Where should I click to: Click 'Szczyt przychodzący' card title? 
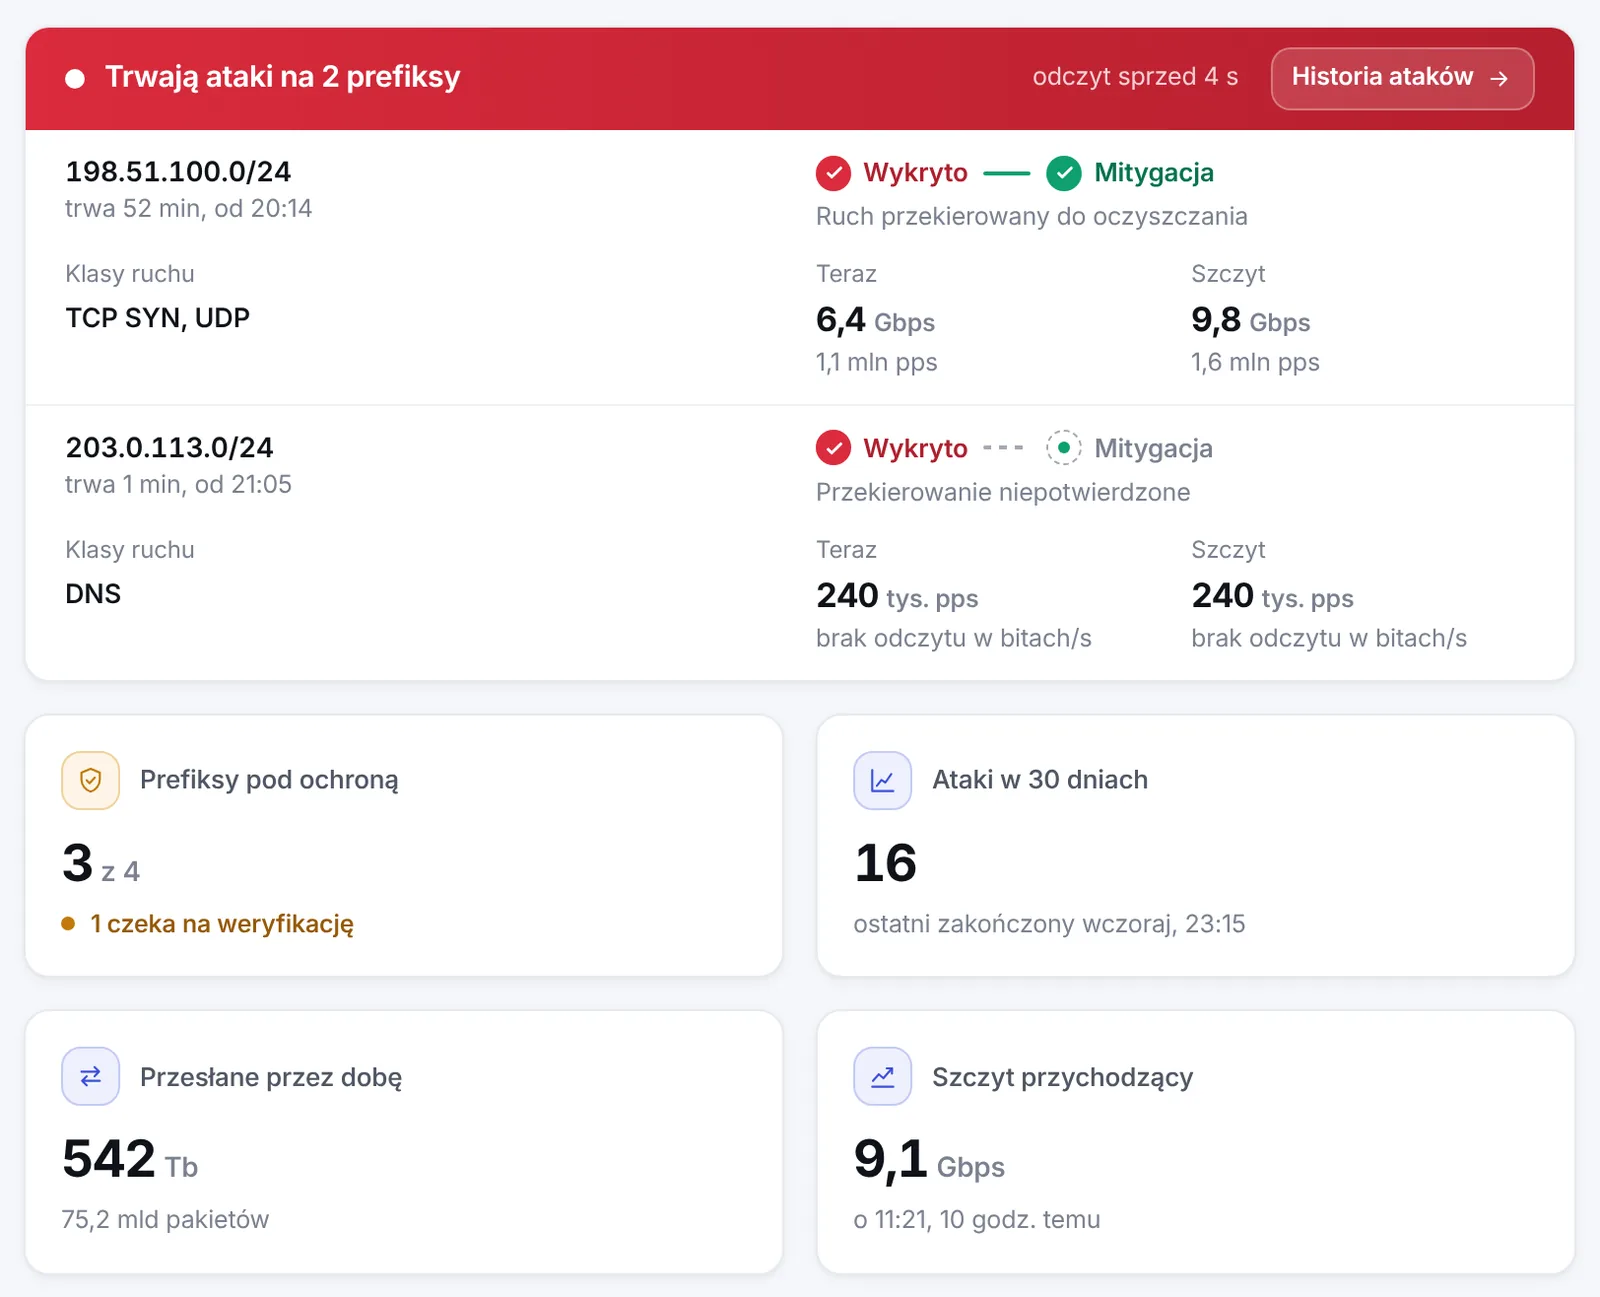click(1062, 1077)
